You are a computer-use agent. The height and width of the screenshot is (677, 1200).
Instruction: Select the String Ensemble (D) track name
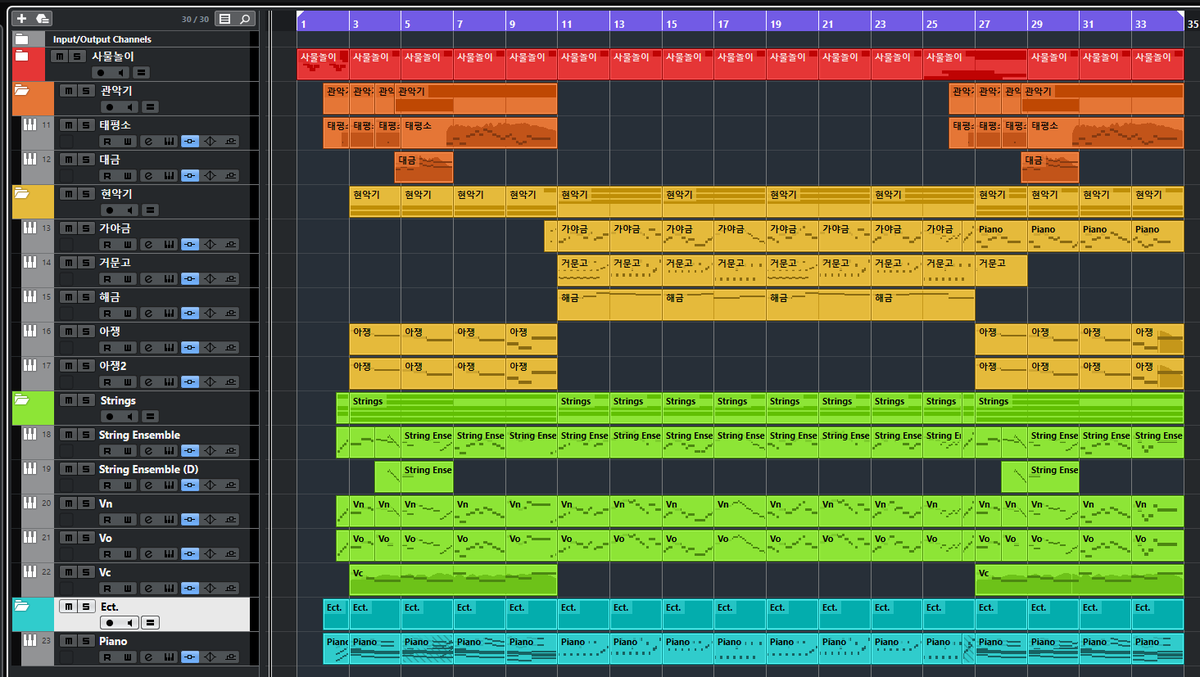point(148,469)
